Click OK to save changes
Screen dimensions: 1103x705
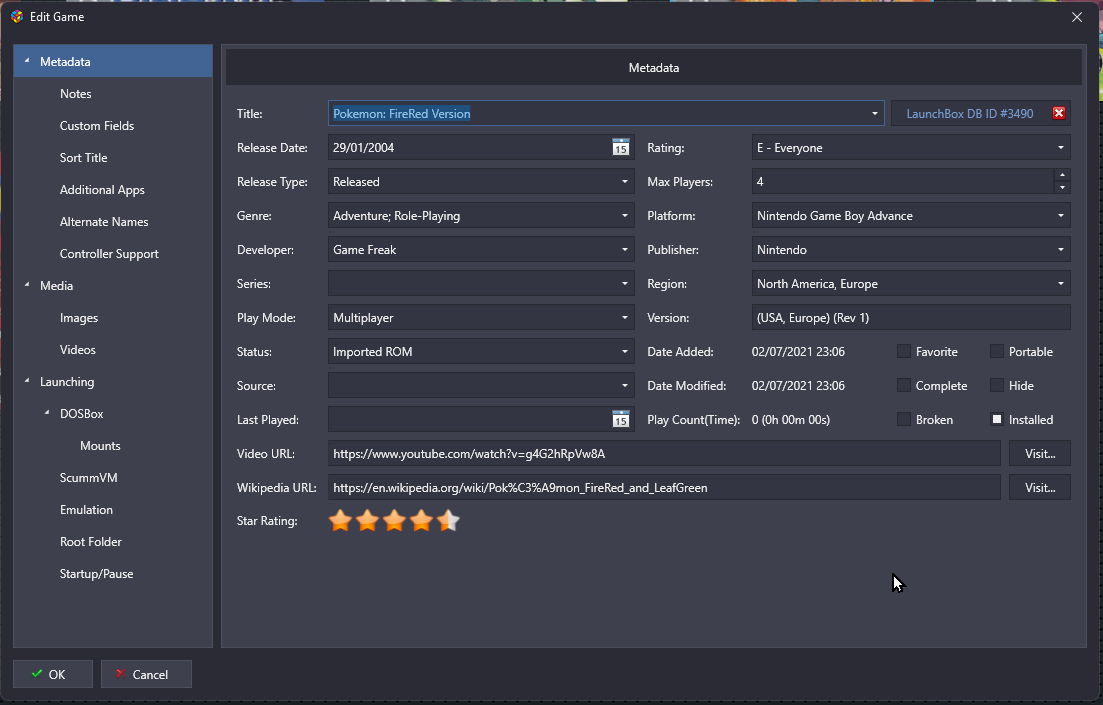53,674
